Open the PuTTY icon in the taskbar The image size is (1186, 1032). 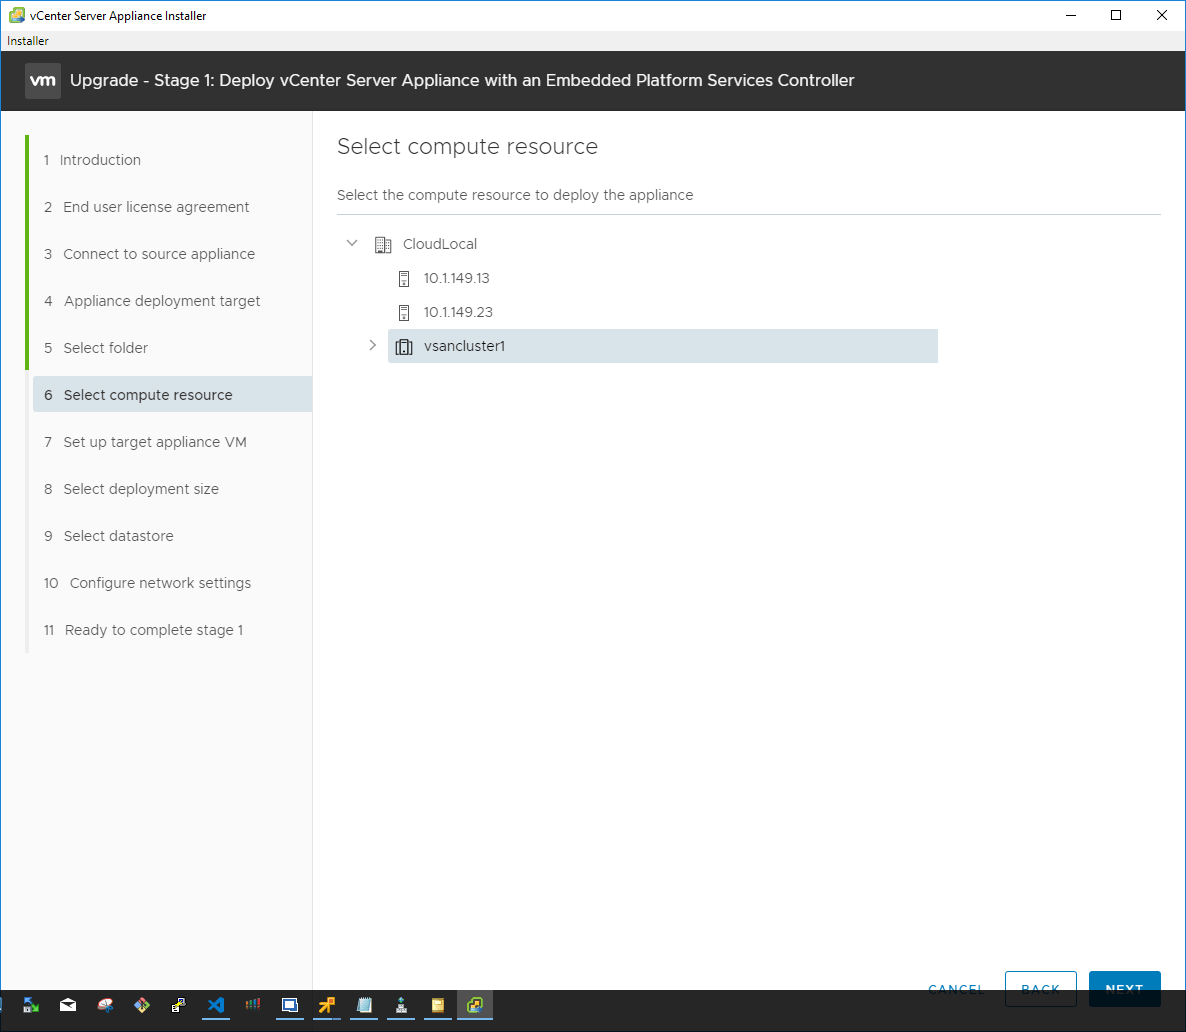click(x=179, y=1005)
